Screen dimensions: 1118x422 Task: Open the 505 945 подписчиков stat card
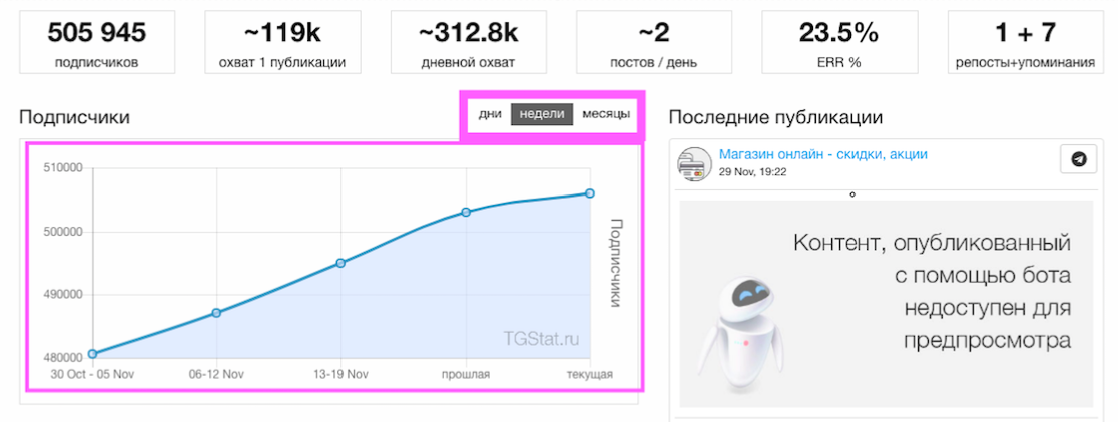pyautogui.click(x=96, y=42)
